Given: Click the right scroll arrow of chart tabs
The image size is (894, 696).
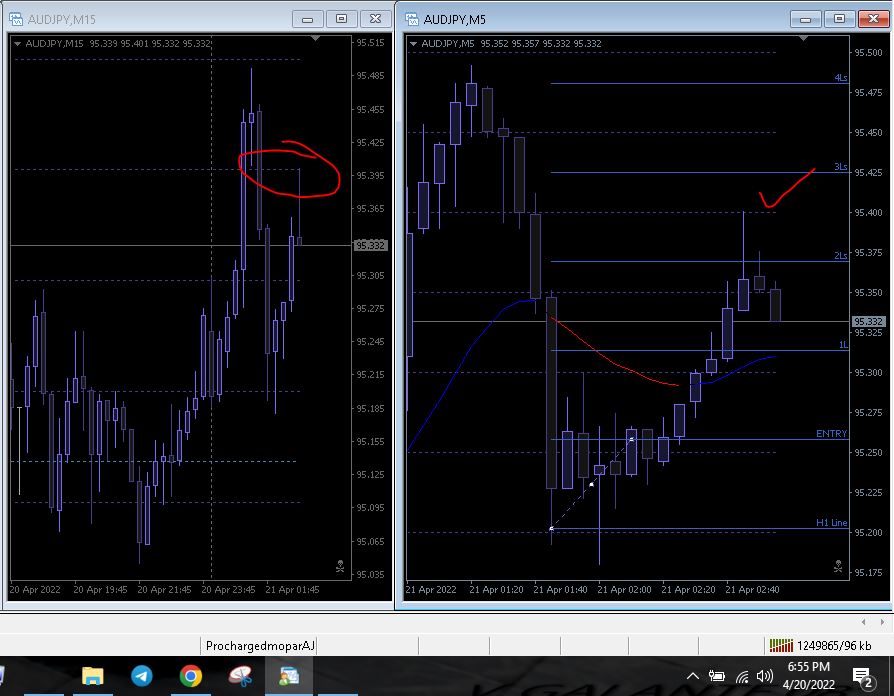Looking at the screenshot, I should coord(882,622).
